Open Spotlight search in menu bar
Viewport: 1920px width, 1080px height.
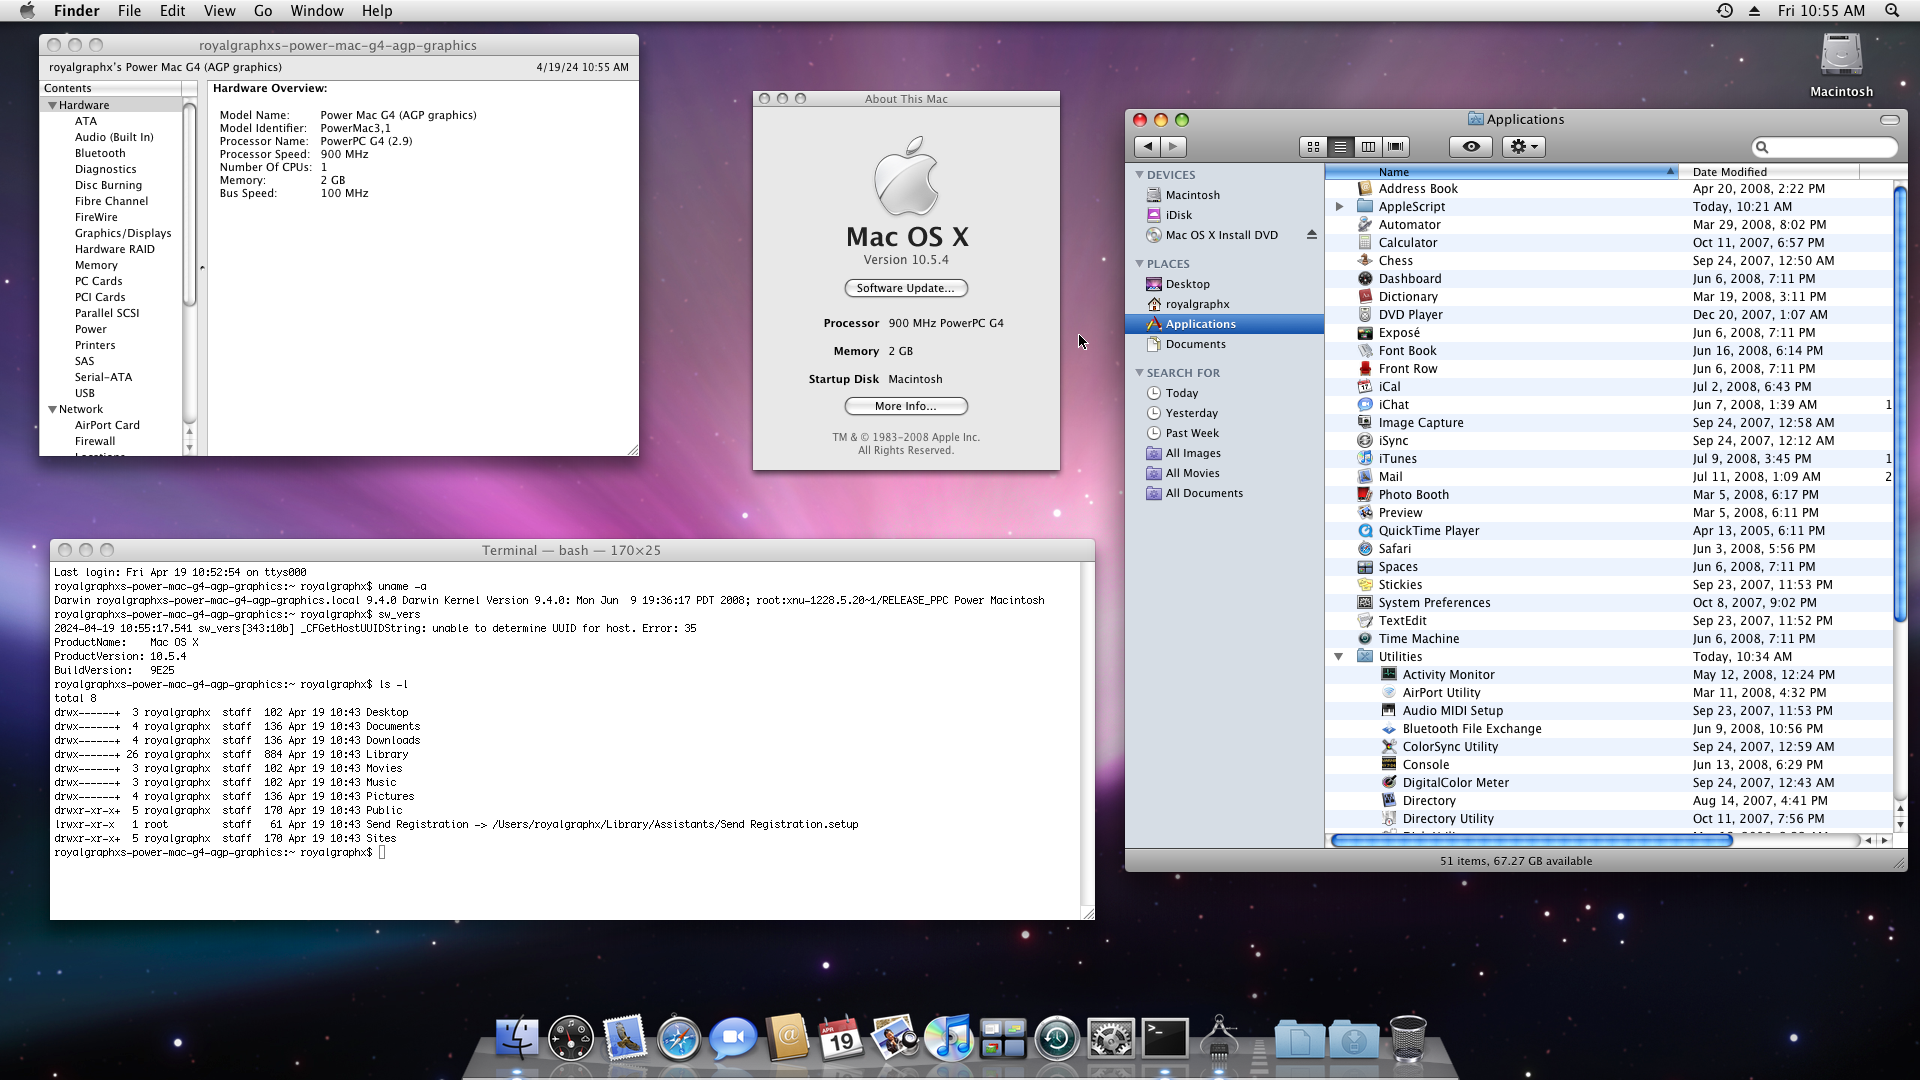point(1892,10)
